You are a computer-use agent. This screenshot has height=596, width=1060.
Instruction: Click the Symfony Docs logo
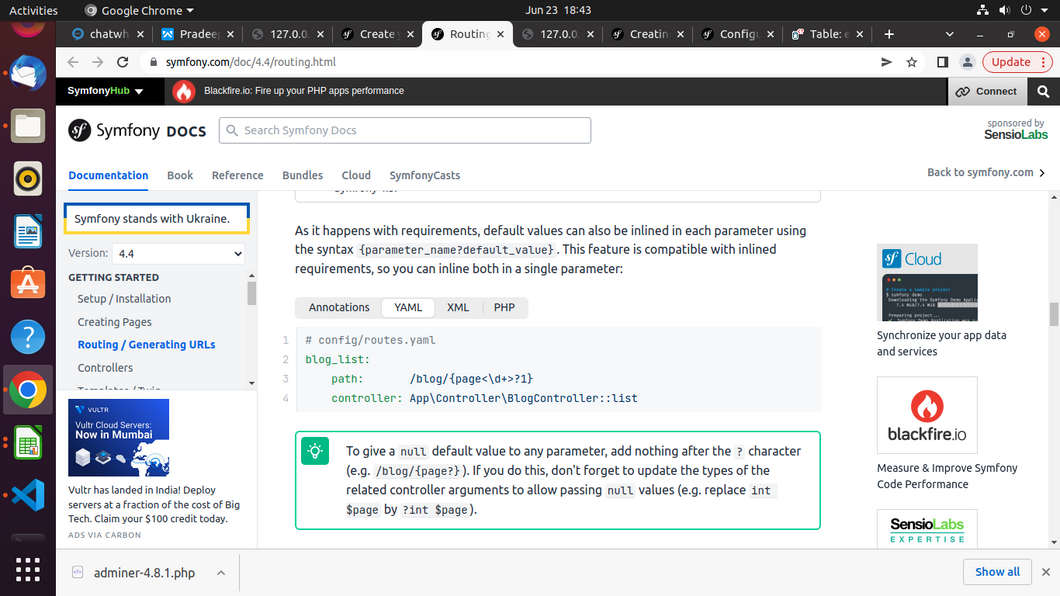click(137, 130)
